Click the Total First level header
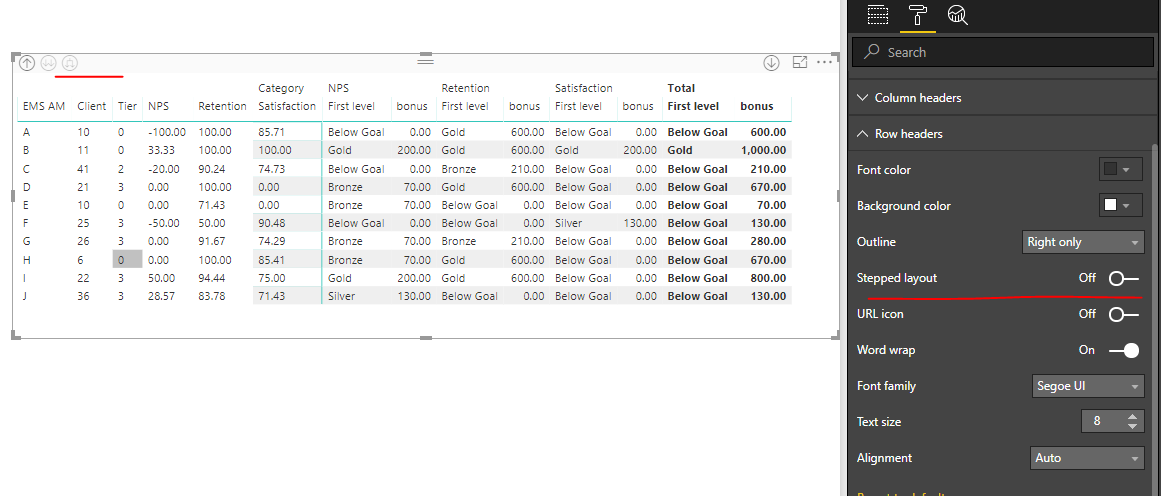 pos(693,106)
